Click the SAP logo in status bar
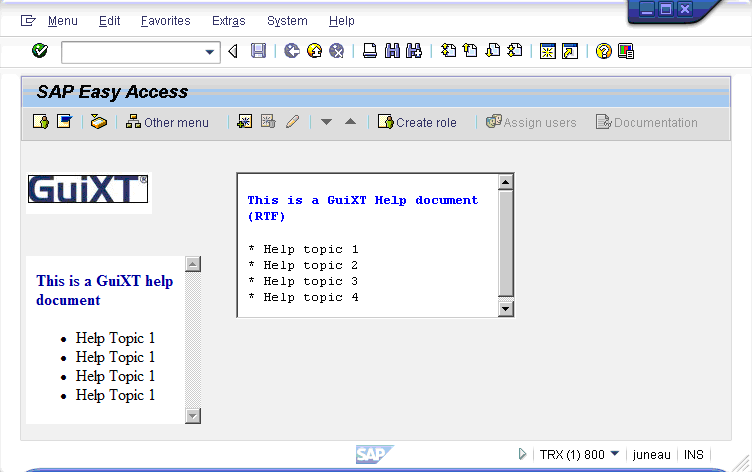752x472 pixels. (x=374, y=454)
